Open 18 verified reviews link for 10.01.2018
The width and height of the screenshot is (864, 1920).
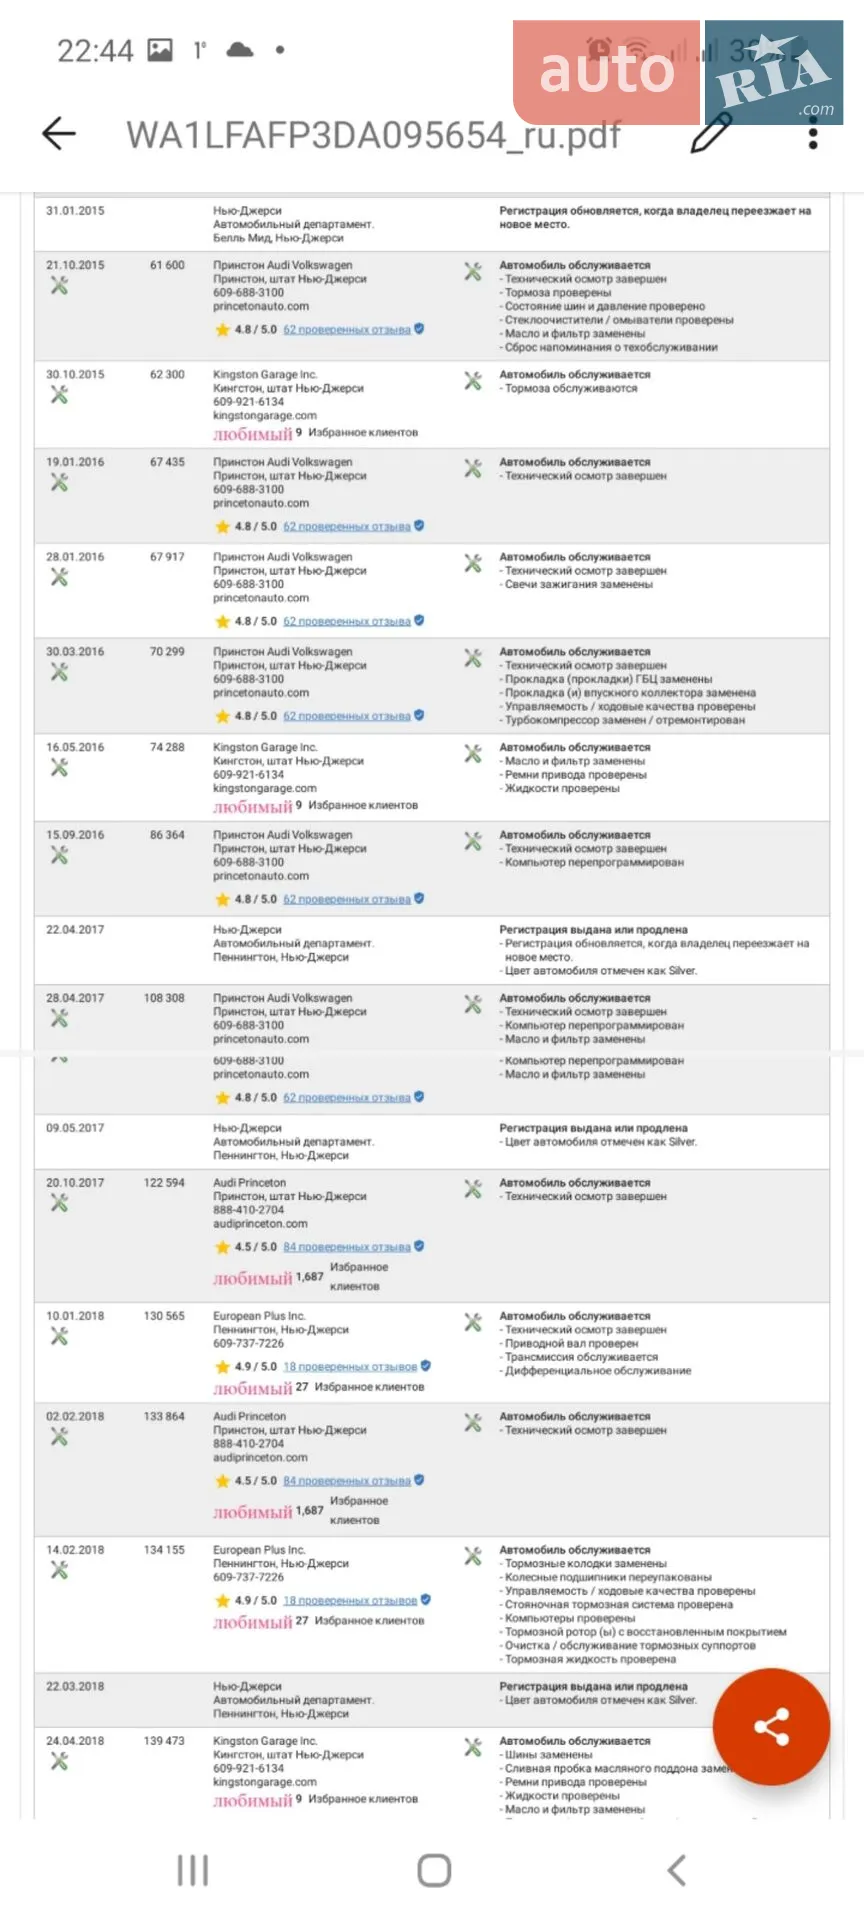[350, 1367]
